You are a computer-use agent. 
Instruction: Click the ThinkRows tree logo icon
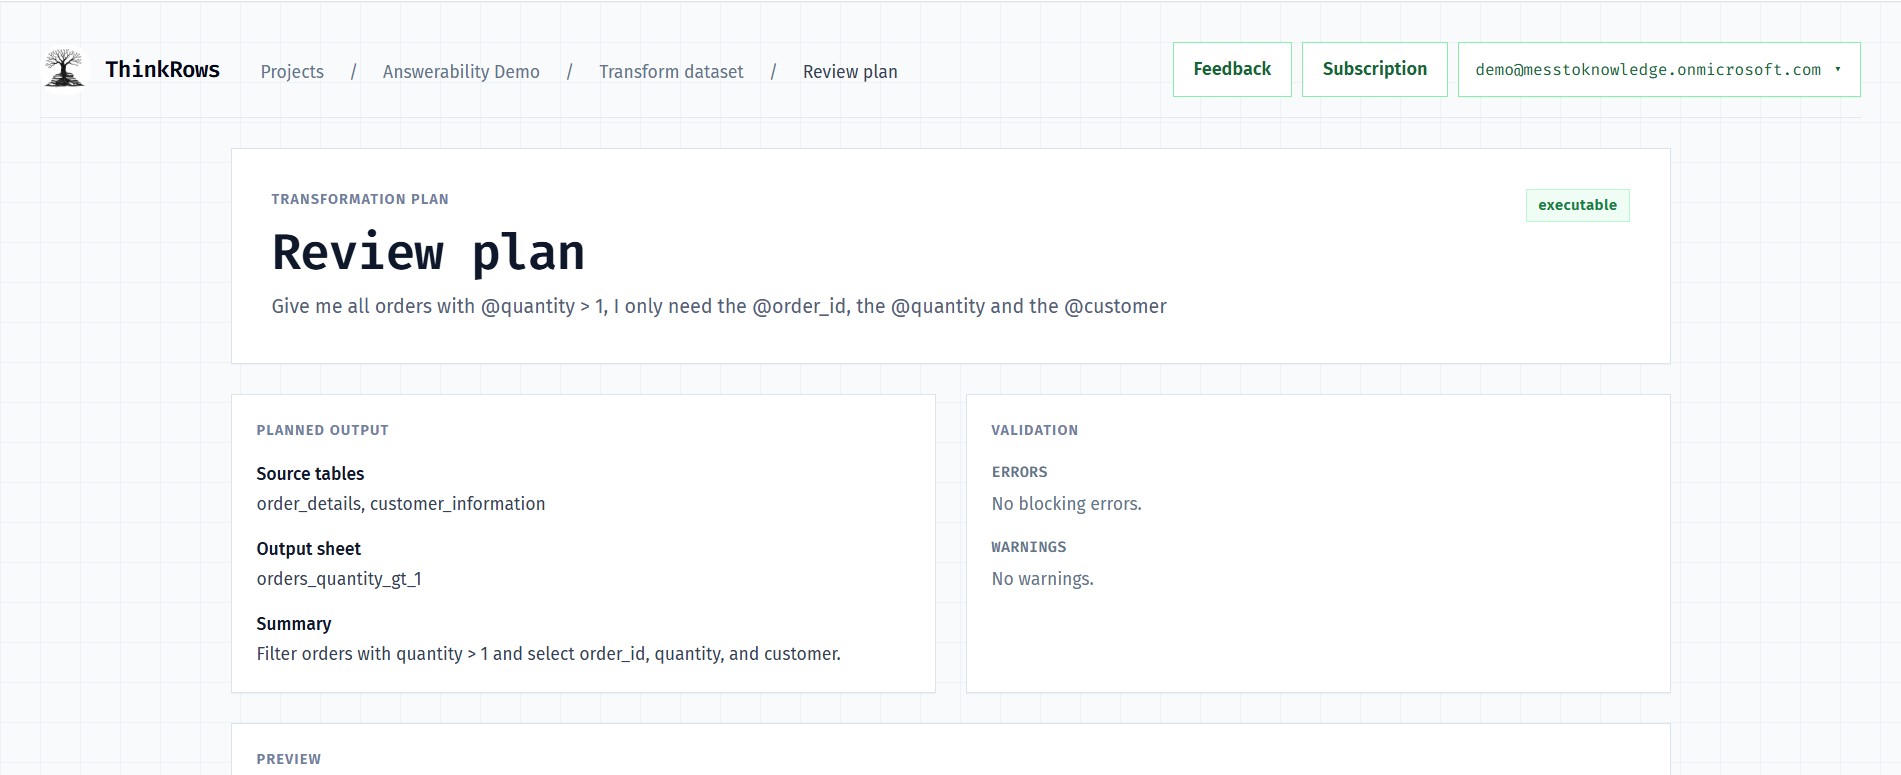pyautogui.click(x=64, y=68)
